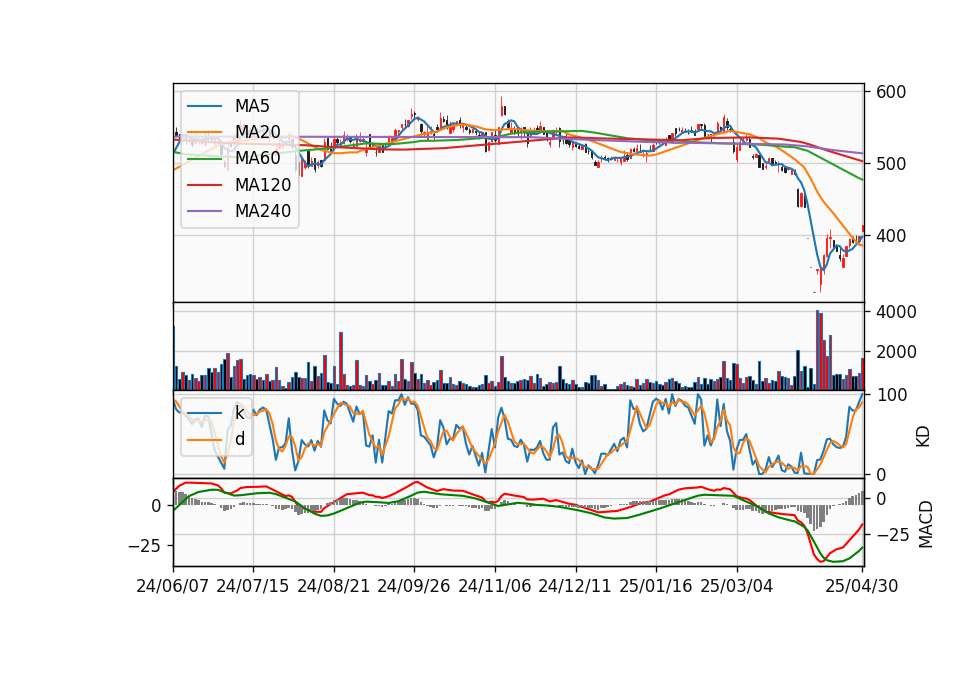Click the MA240 legend label
Image resolution: width=960 pixels, height=690 pixels.
263,211
